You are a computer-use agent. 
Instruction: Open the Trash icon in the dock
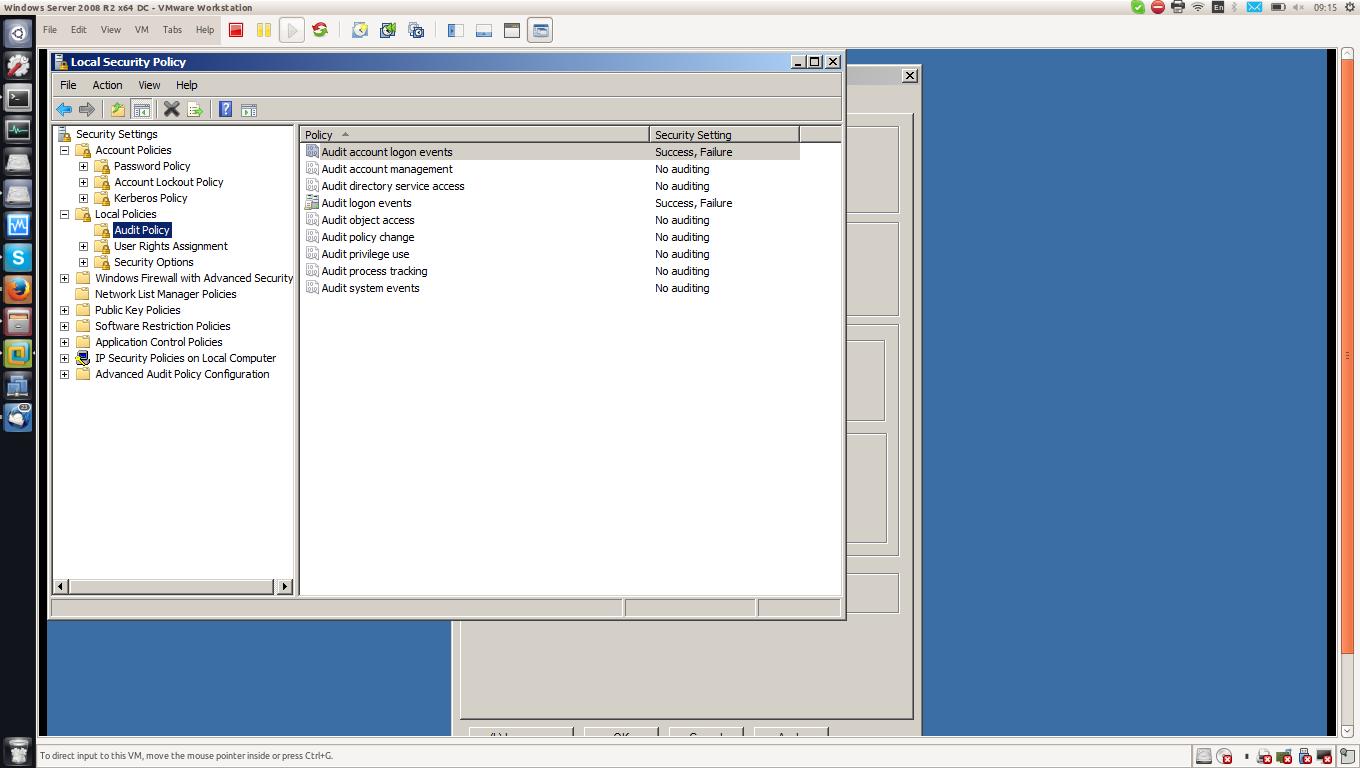pyautogui.click(x=18, y=751)
